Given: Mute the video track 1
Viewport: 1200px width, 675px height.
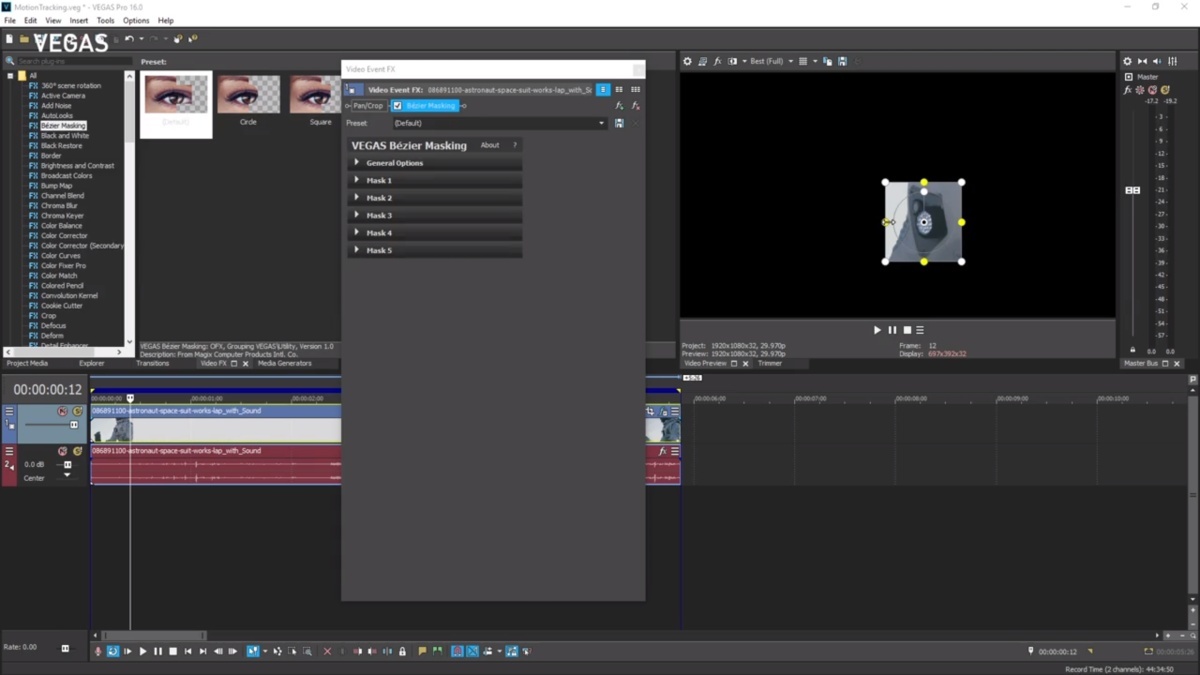Looking at the screenshot, I should [x=62, y=411].
